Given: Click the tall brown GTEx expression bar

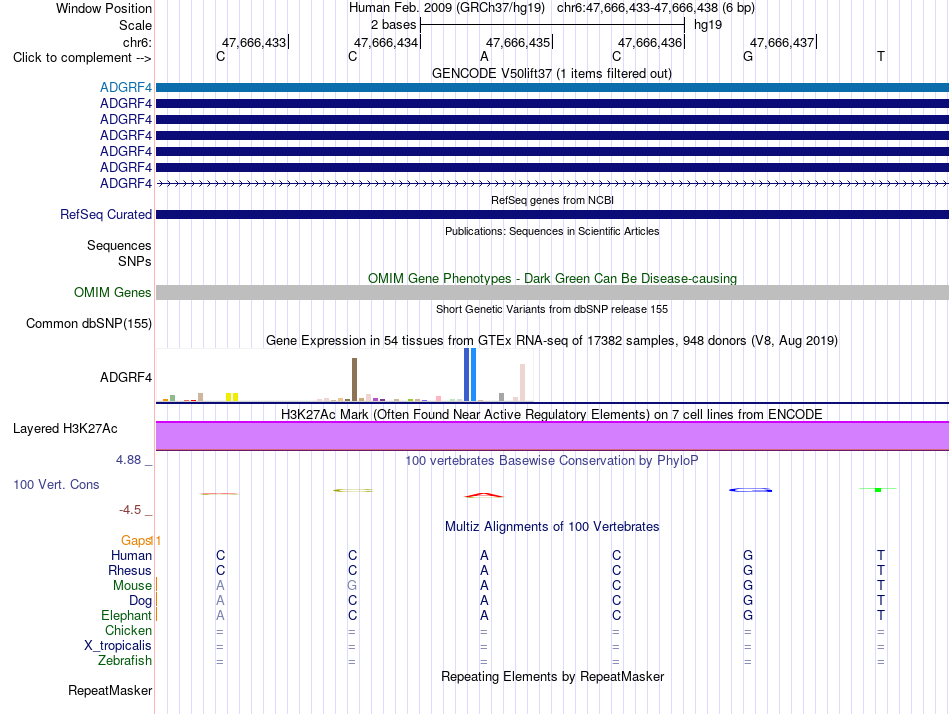Looking at the screenshot, I should (x=354, y=379).
